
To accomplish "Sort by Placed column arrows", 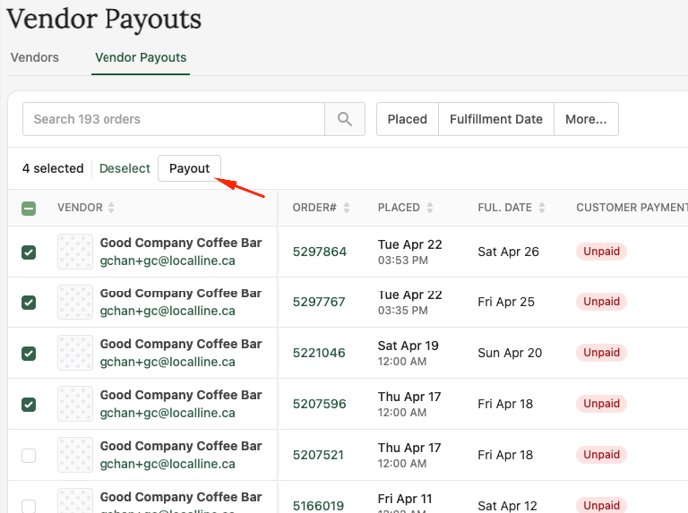I will click(x=430, y=208).
